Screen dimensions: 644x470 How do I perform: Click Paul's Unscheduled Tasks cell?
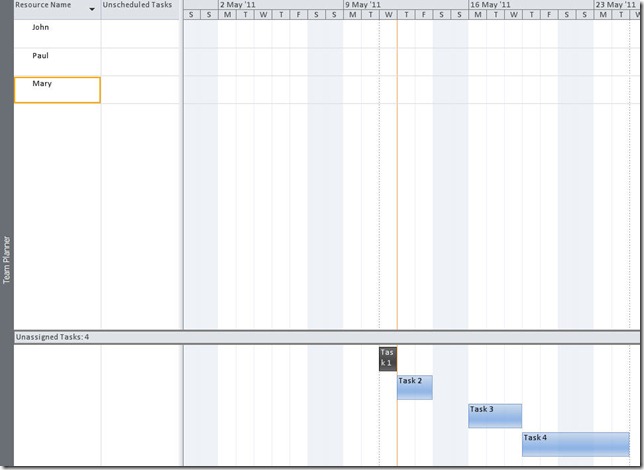pos(141,61)
